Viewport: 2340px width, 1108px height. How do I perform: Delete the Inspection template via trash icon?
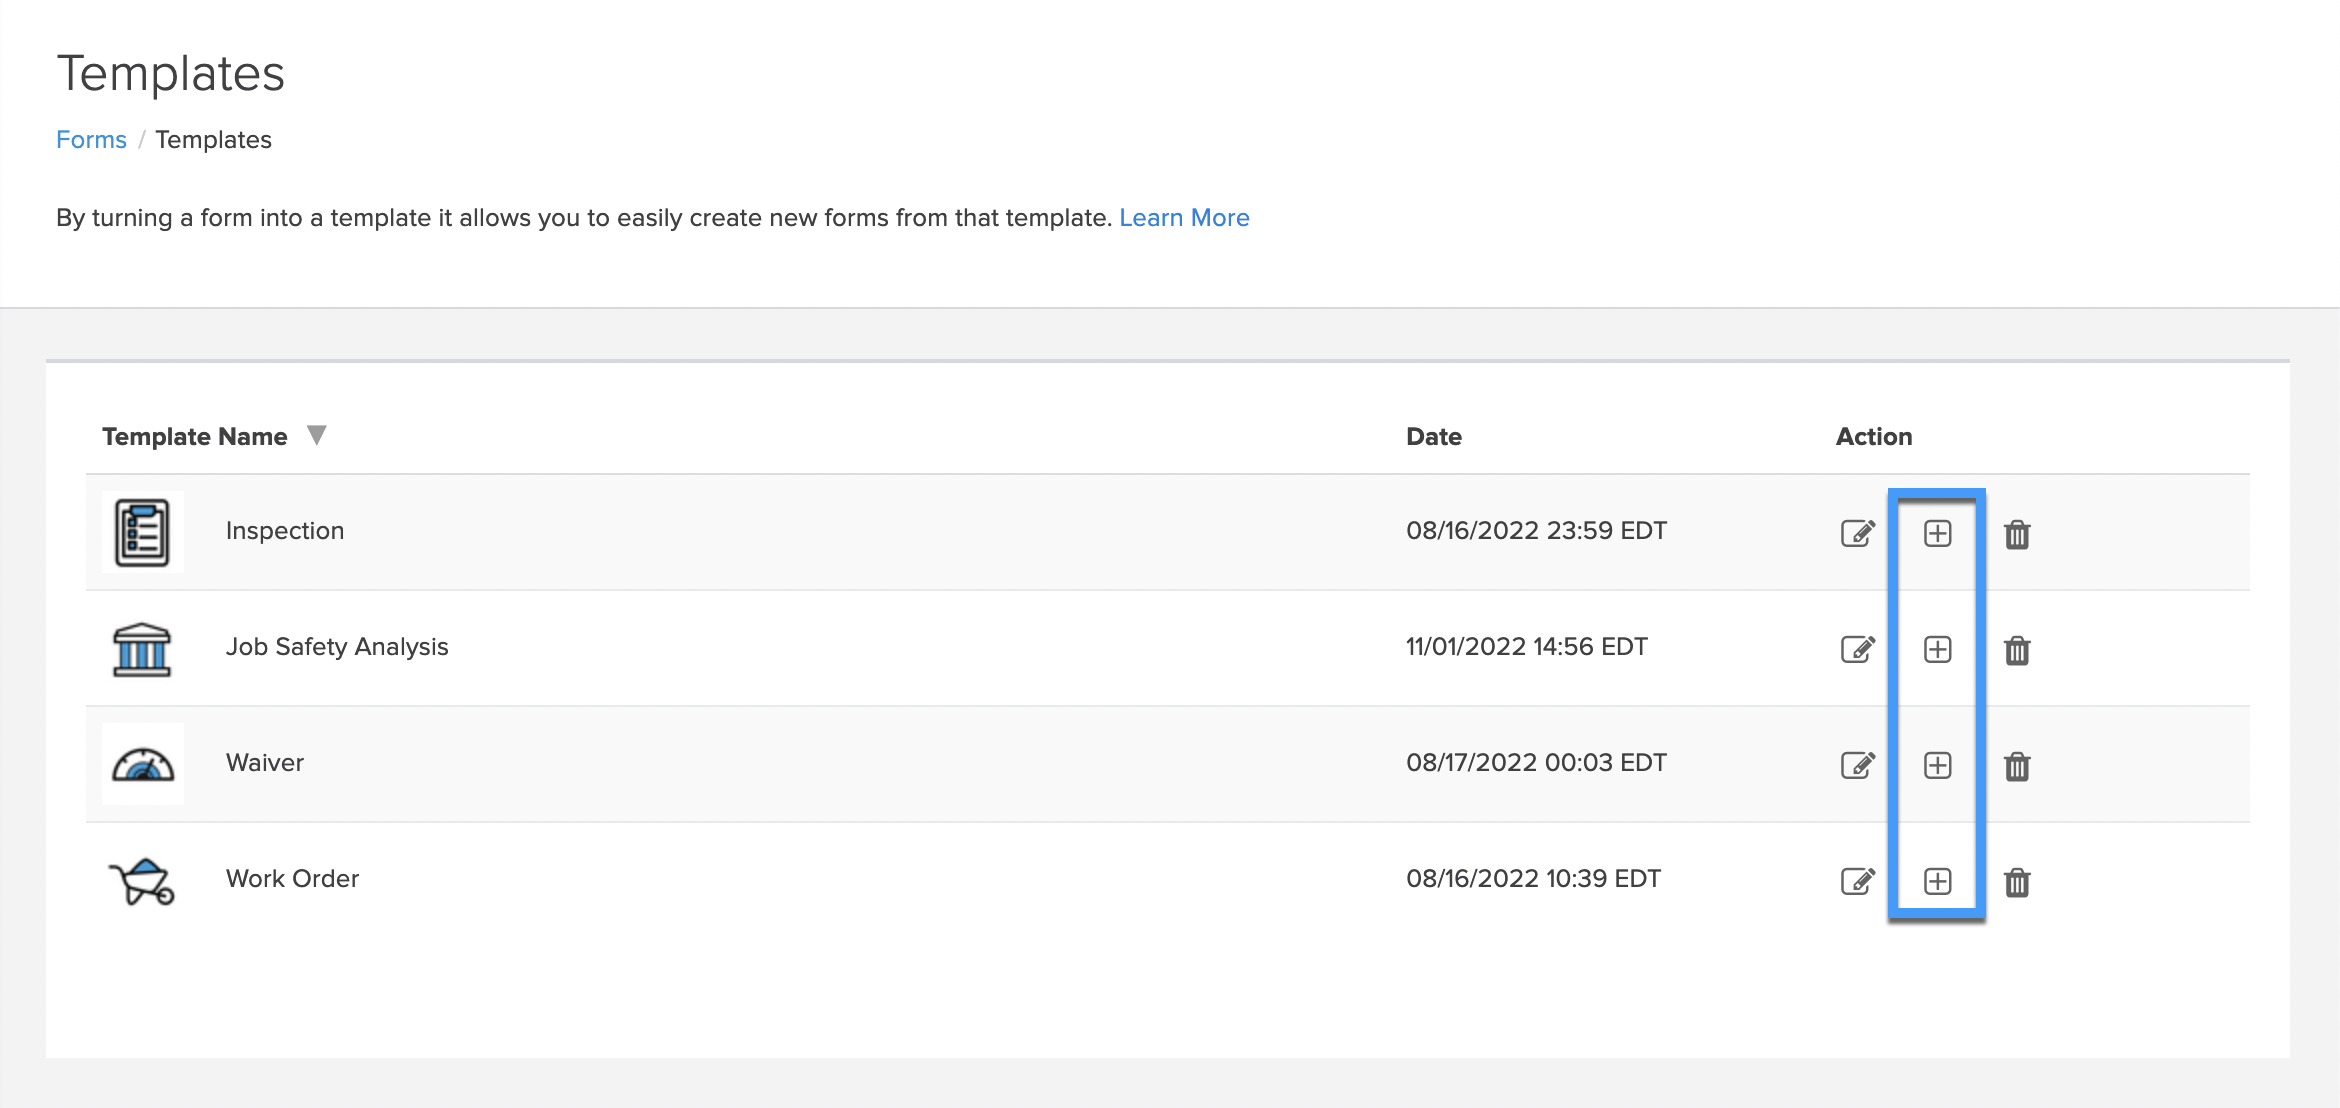click(x=2018, y=533)
